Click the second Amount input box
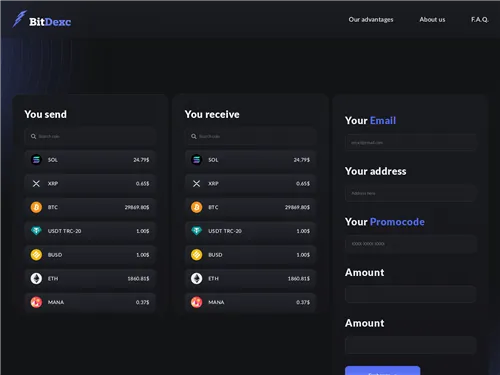Viewport: 500px width, 375px height. [x=411, y=345]
